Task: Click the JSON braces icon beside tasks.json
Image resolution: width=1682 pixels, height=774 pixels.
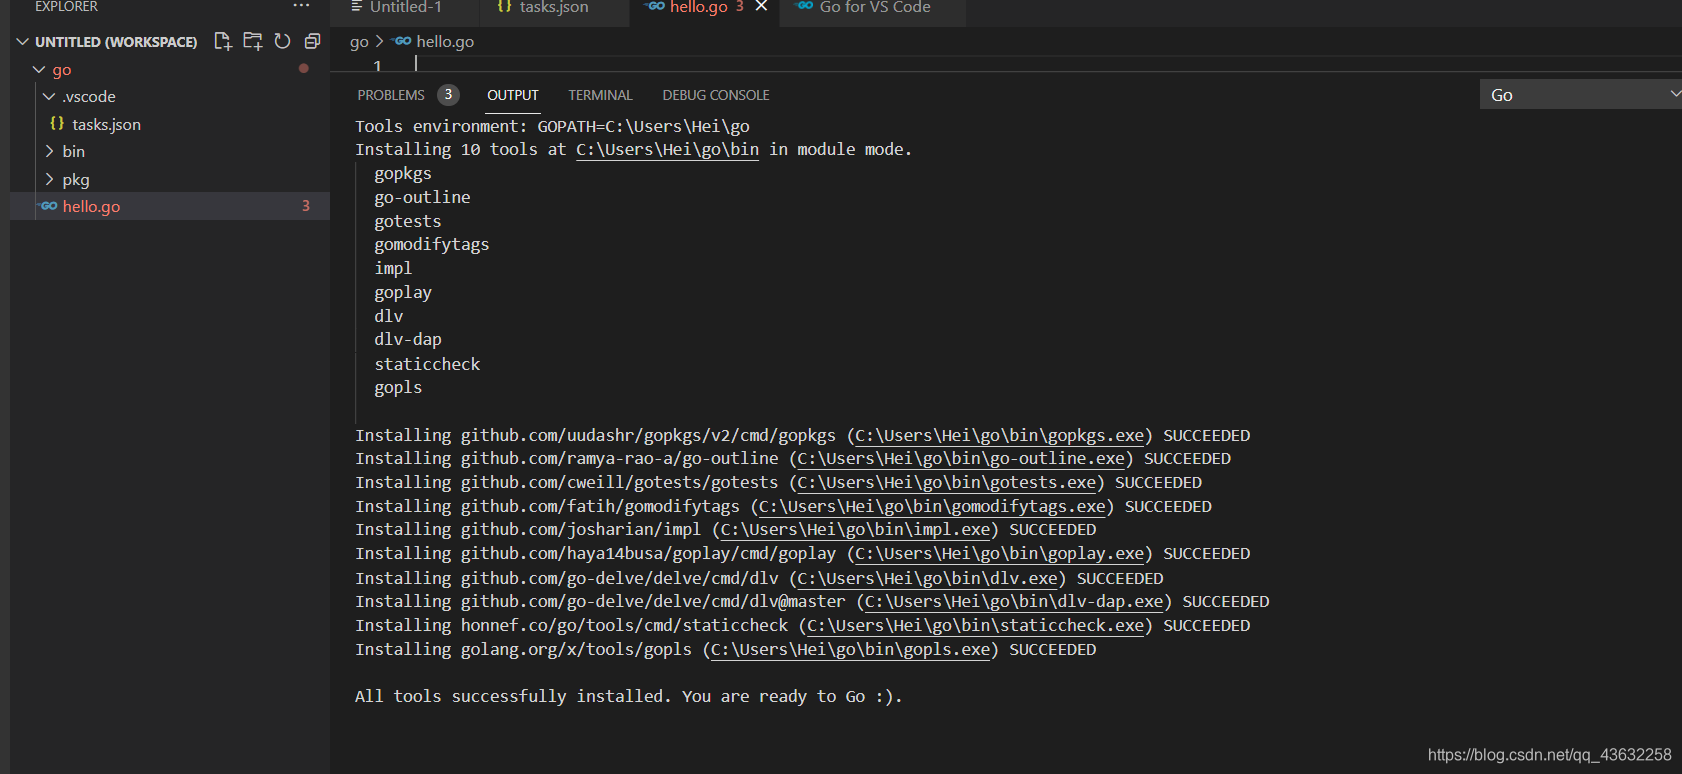Action: (x=57, y=123)
